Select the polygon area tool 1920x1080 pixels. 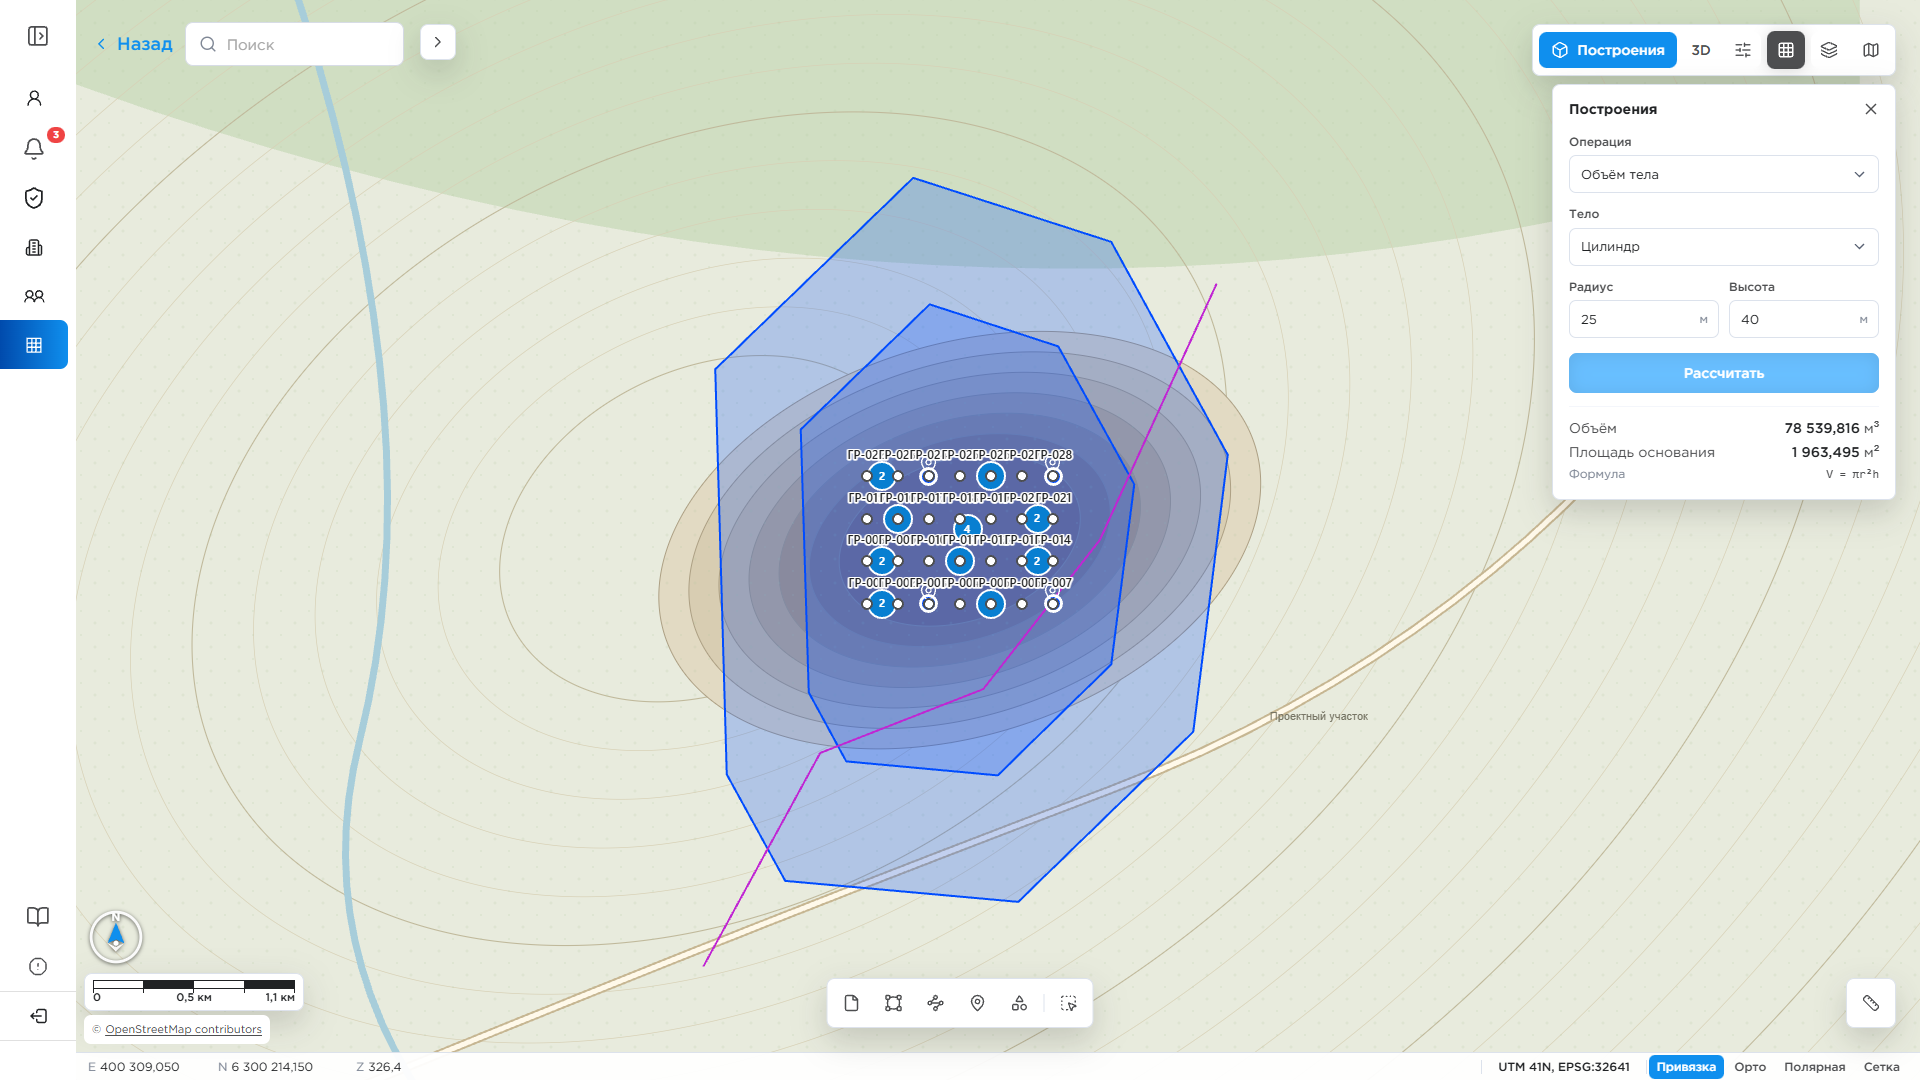[x=894, y=1003]
